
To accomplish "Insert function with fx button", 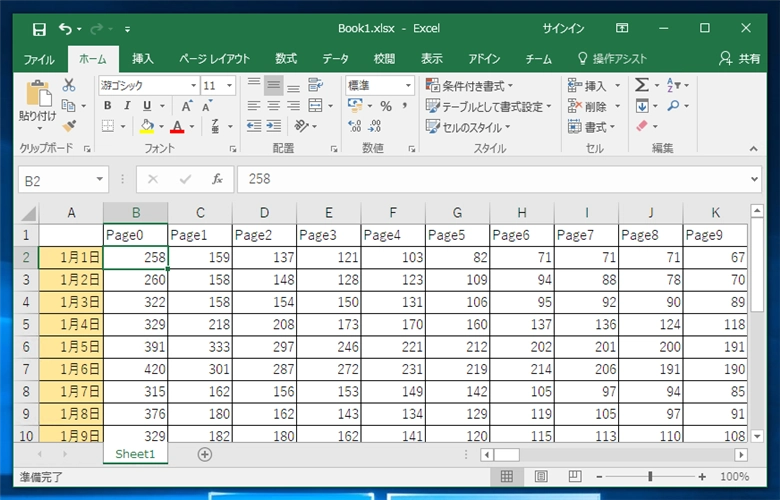I will click(x=217, y=179).
